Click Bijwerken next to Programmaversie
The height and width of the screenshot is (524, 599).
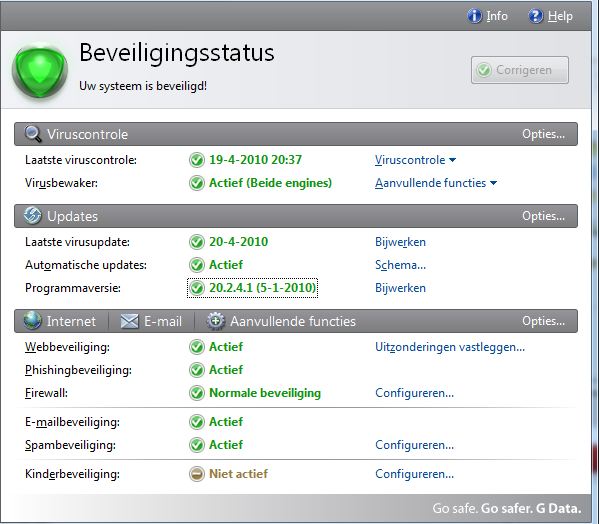[x=400, y=288]
